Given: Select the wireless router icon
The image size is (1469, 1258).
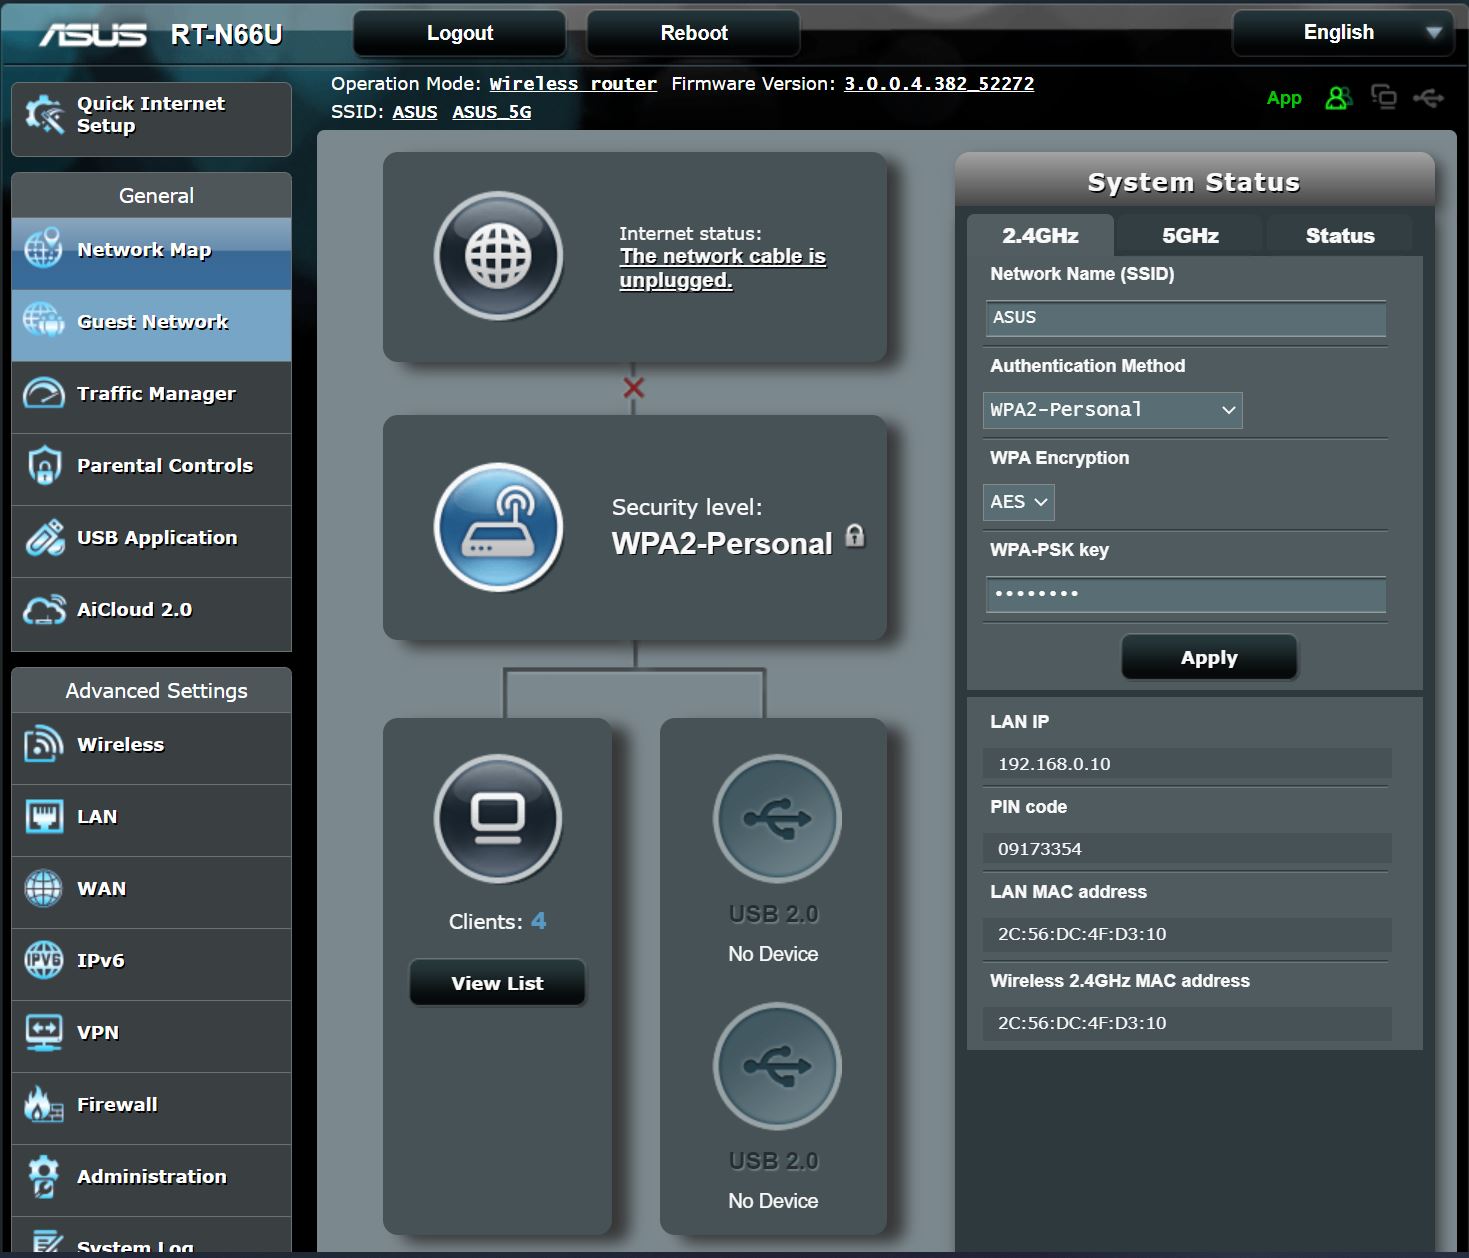Looking at the screenshot, I should [x=498, y=527].
